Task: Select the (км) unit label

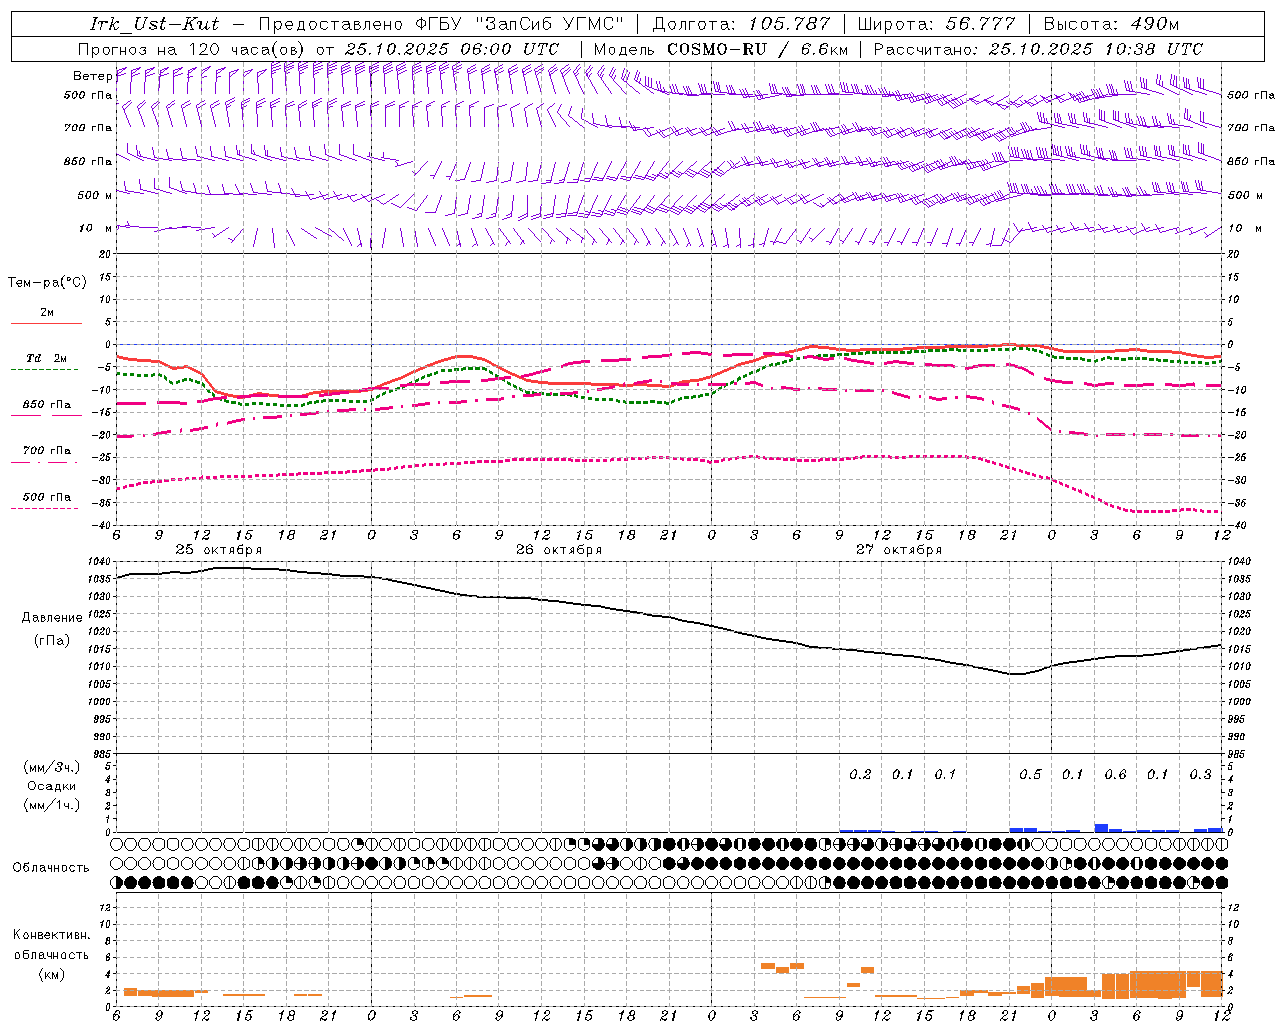Action: click(52, 974)
